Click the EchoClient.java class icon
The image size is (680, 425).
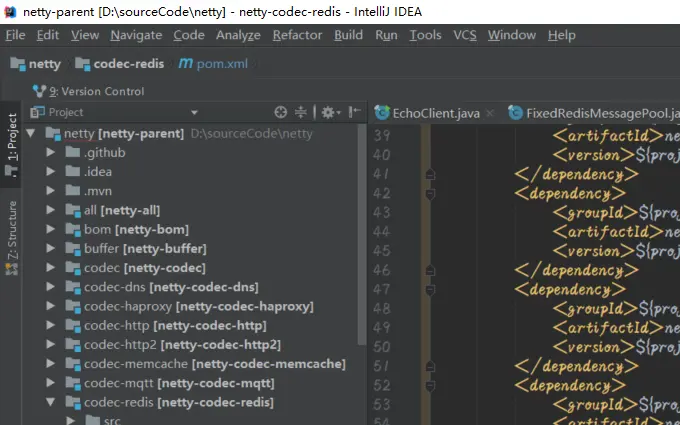click(382, 113)
